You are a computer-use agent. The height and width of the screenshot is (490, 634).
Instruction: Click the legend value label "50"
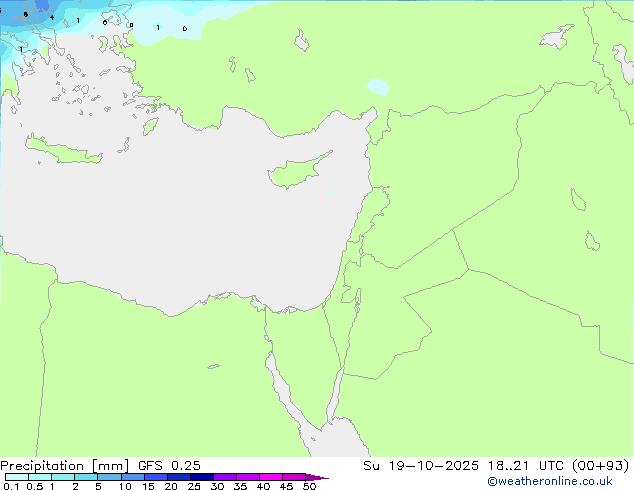click(310, 486)
